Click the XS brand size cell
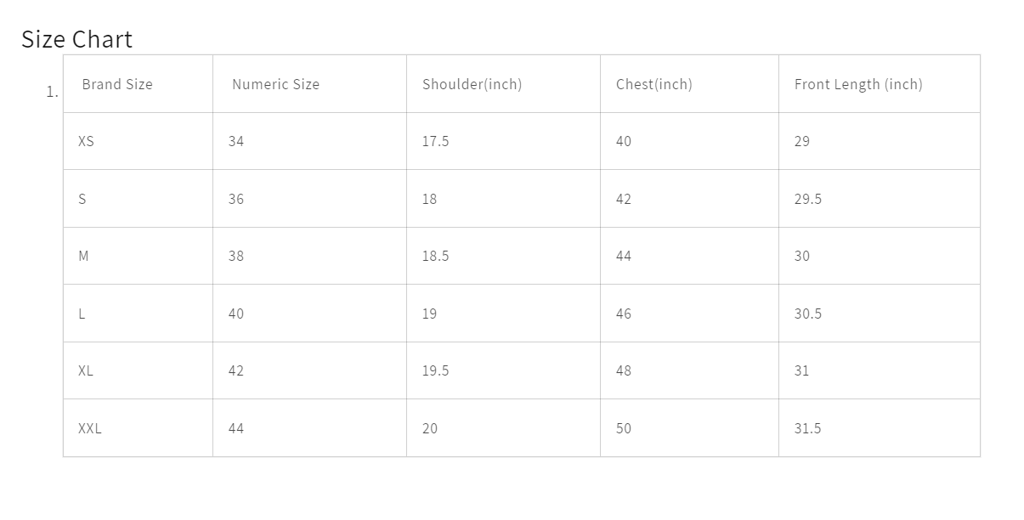1024x520 pixels. (86, 141)
